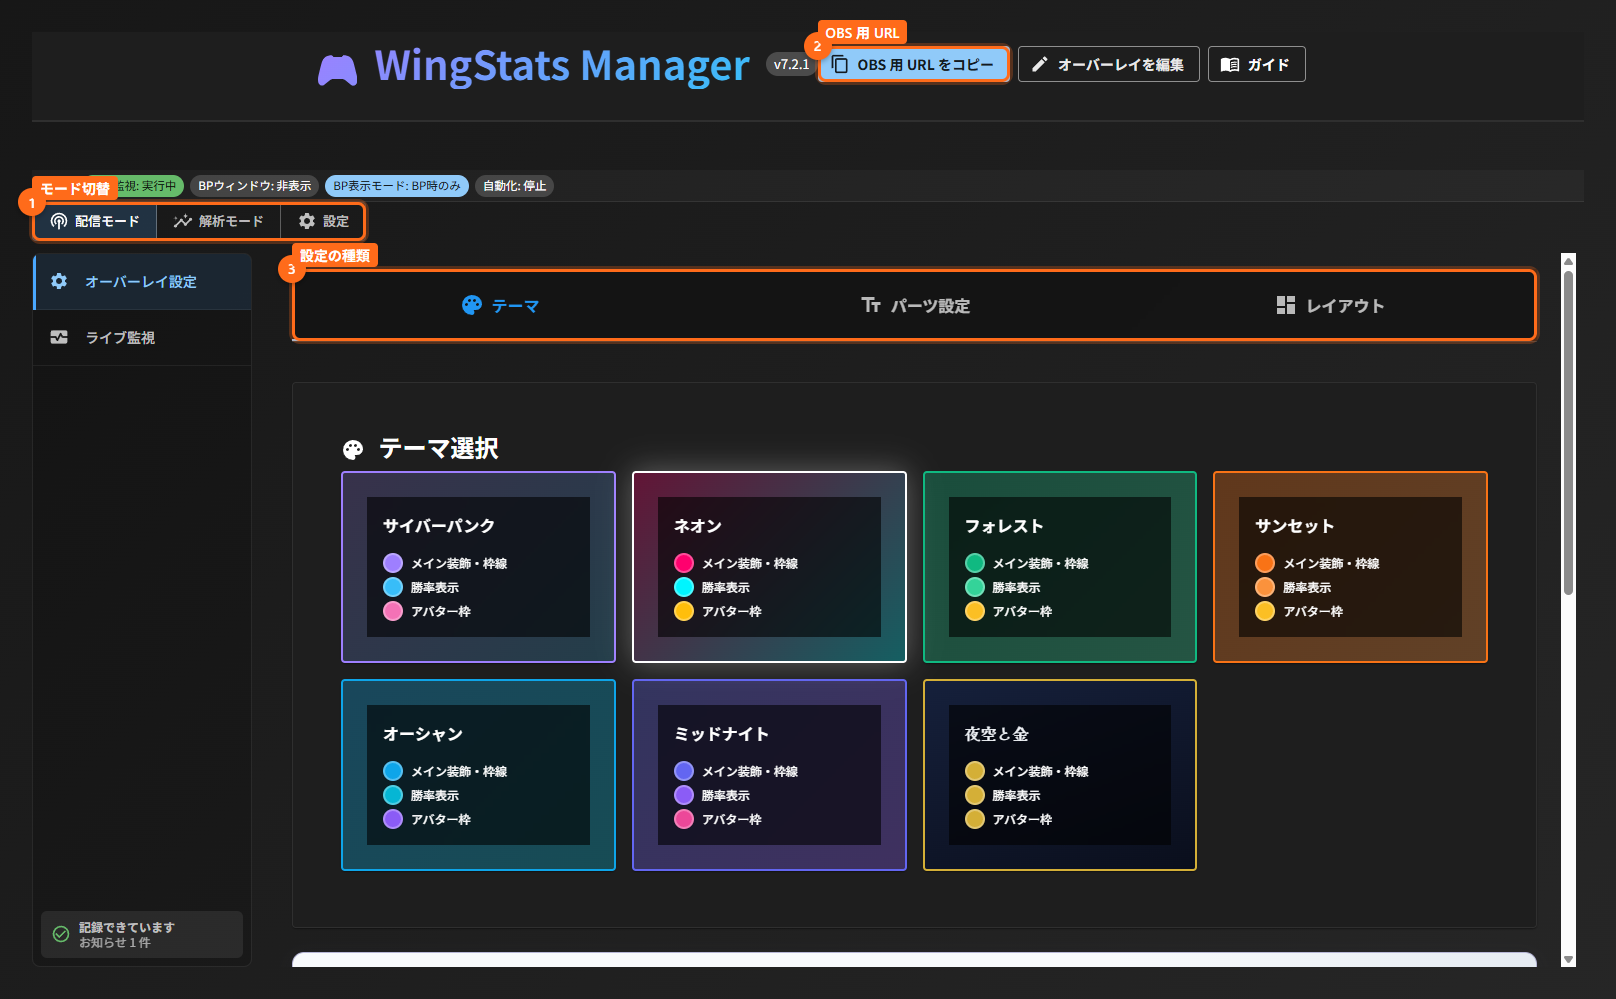Copy the OBS 用 URL
The image size is (1616, 999).
pos(914,64)
